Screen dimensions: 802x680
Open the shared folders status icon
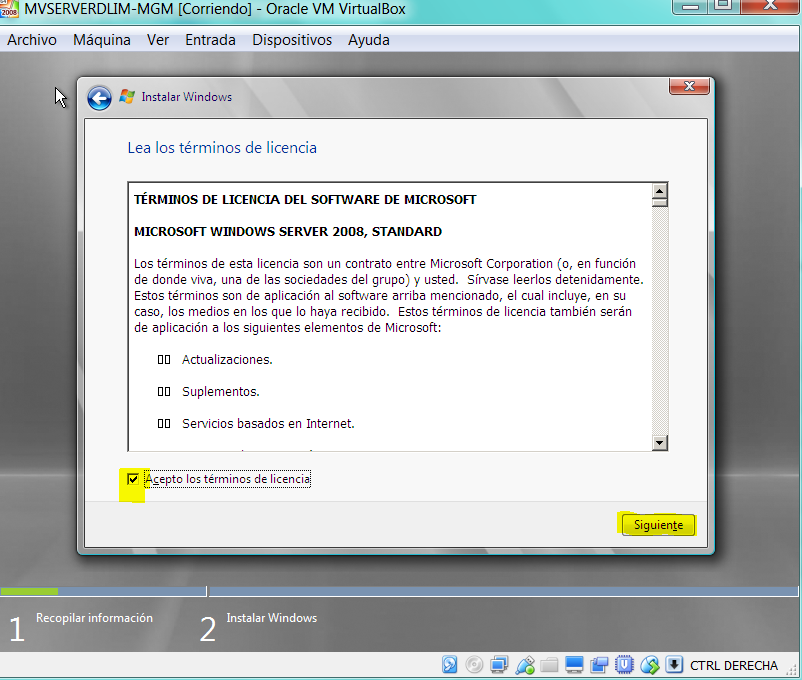549,664
